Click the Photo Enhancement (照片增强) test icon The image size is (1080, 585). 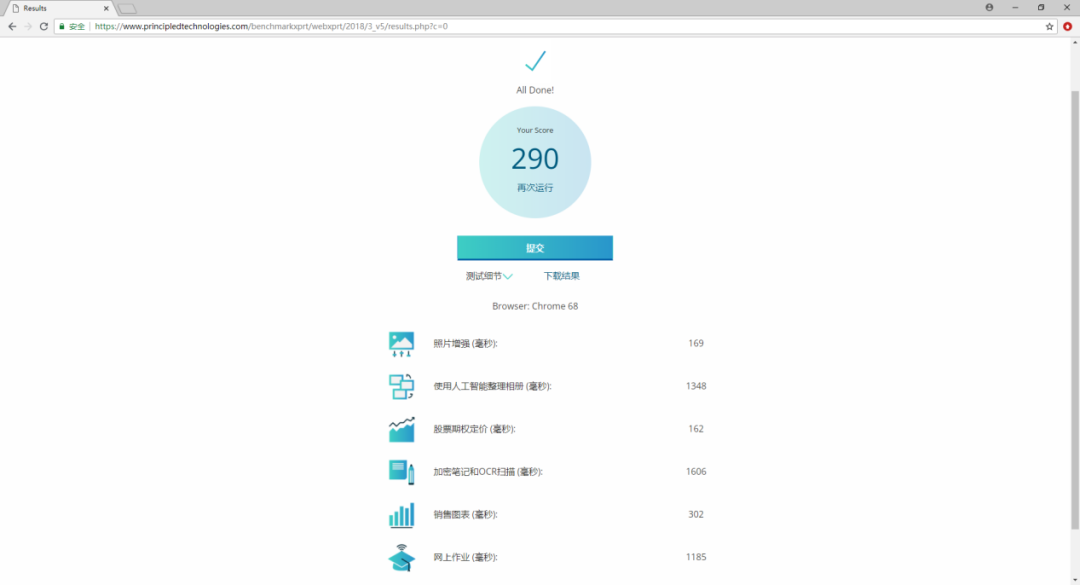click(x=402, y=344)
